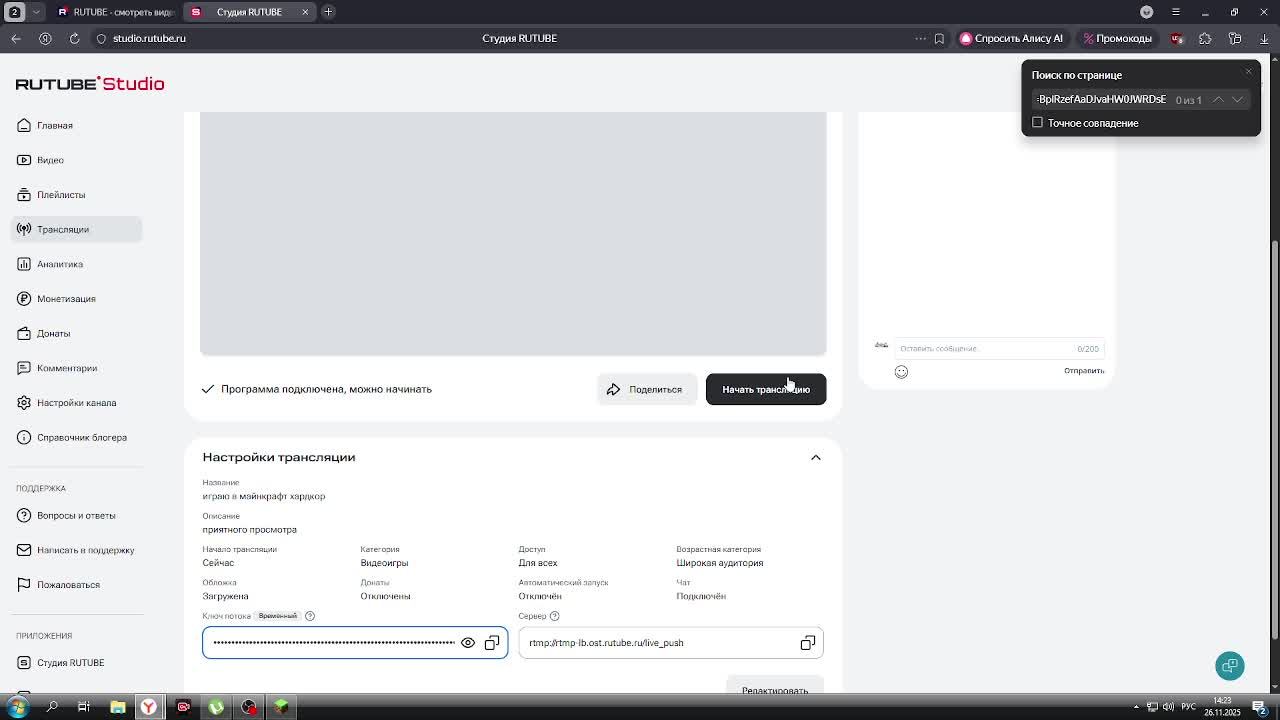Click the Yandex Browser taskbar icon
The width and height of the screenshot is (1280, 720).
tap(149, 707)
